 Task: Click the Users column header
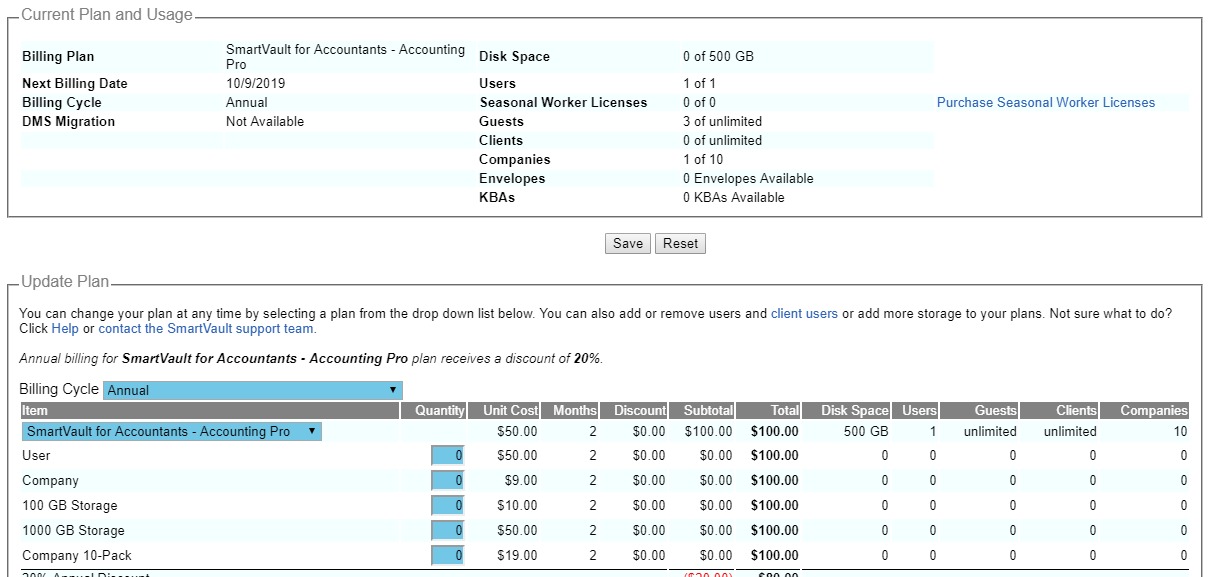915,410
